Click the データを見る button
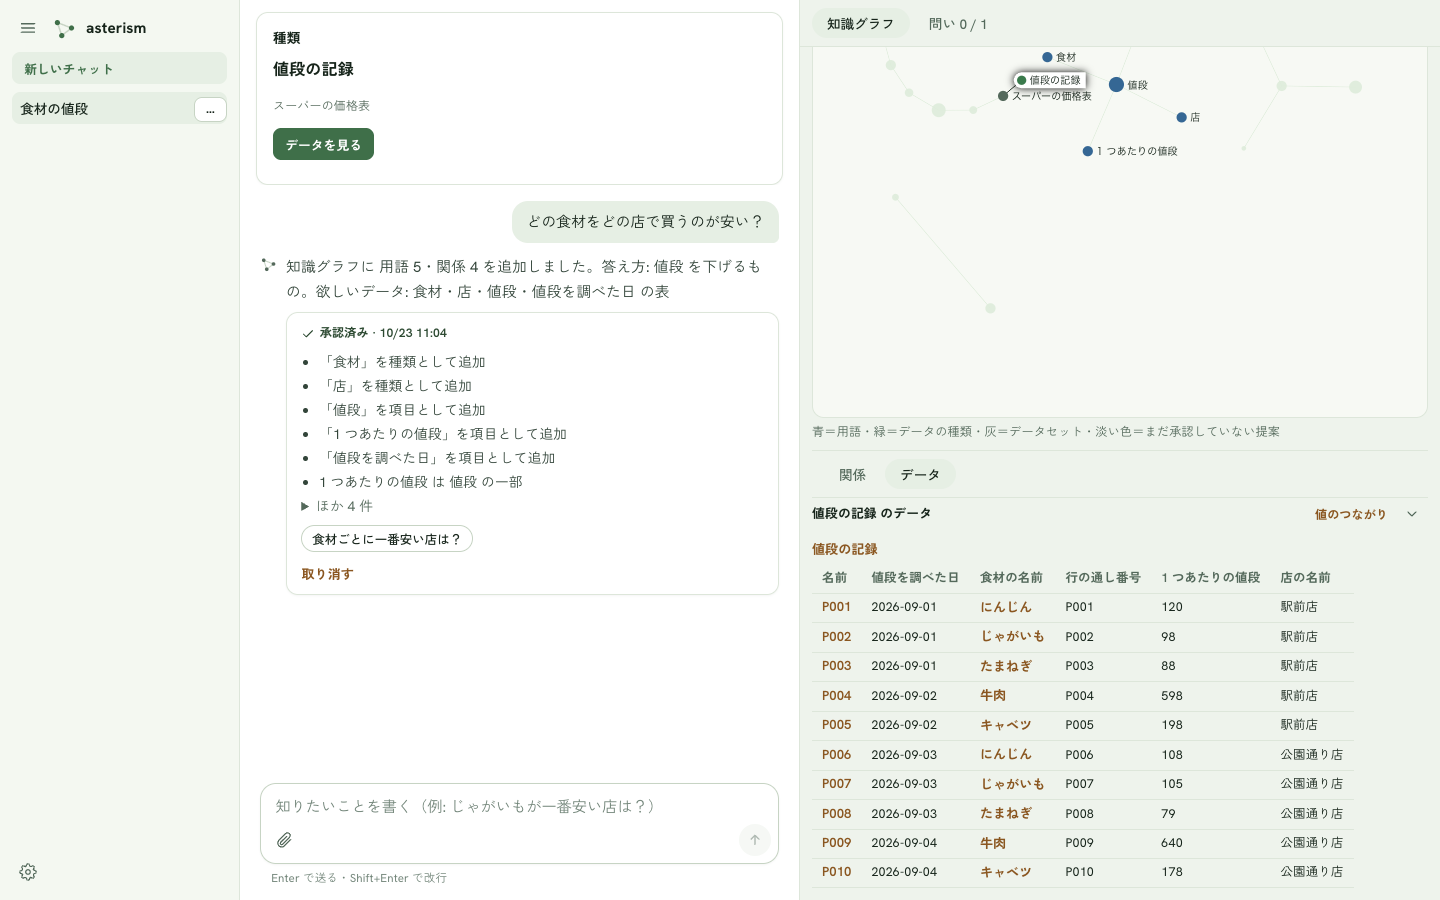 pyautogui.click(x=323, y=144)
